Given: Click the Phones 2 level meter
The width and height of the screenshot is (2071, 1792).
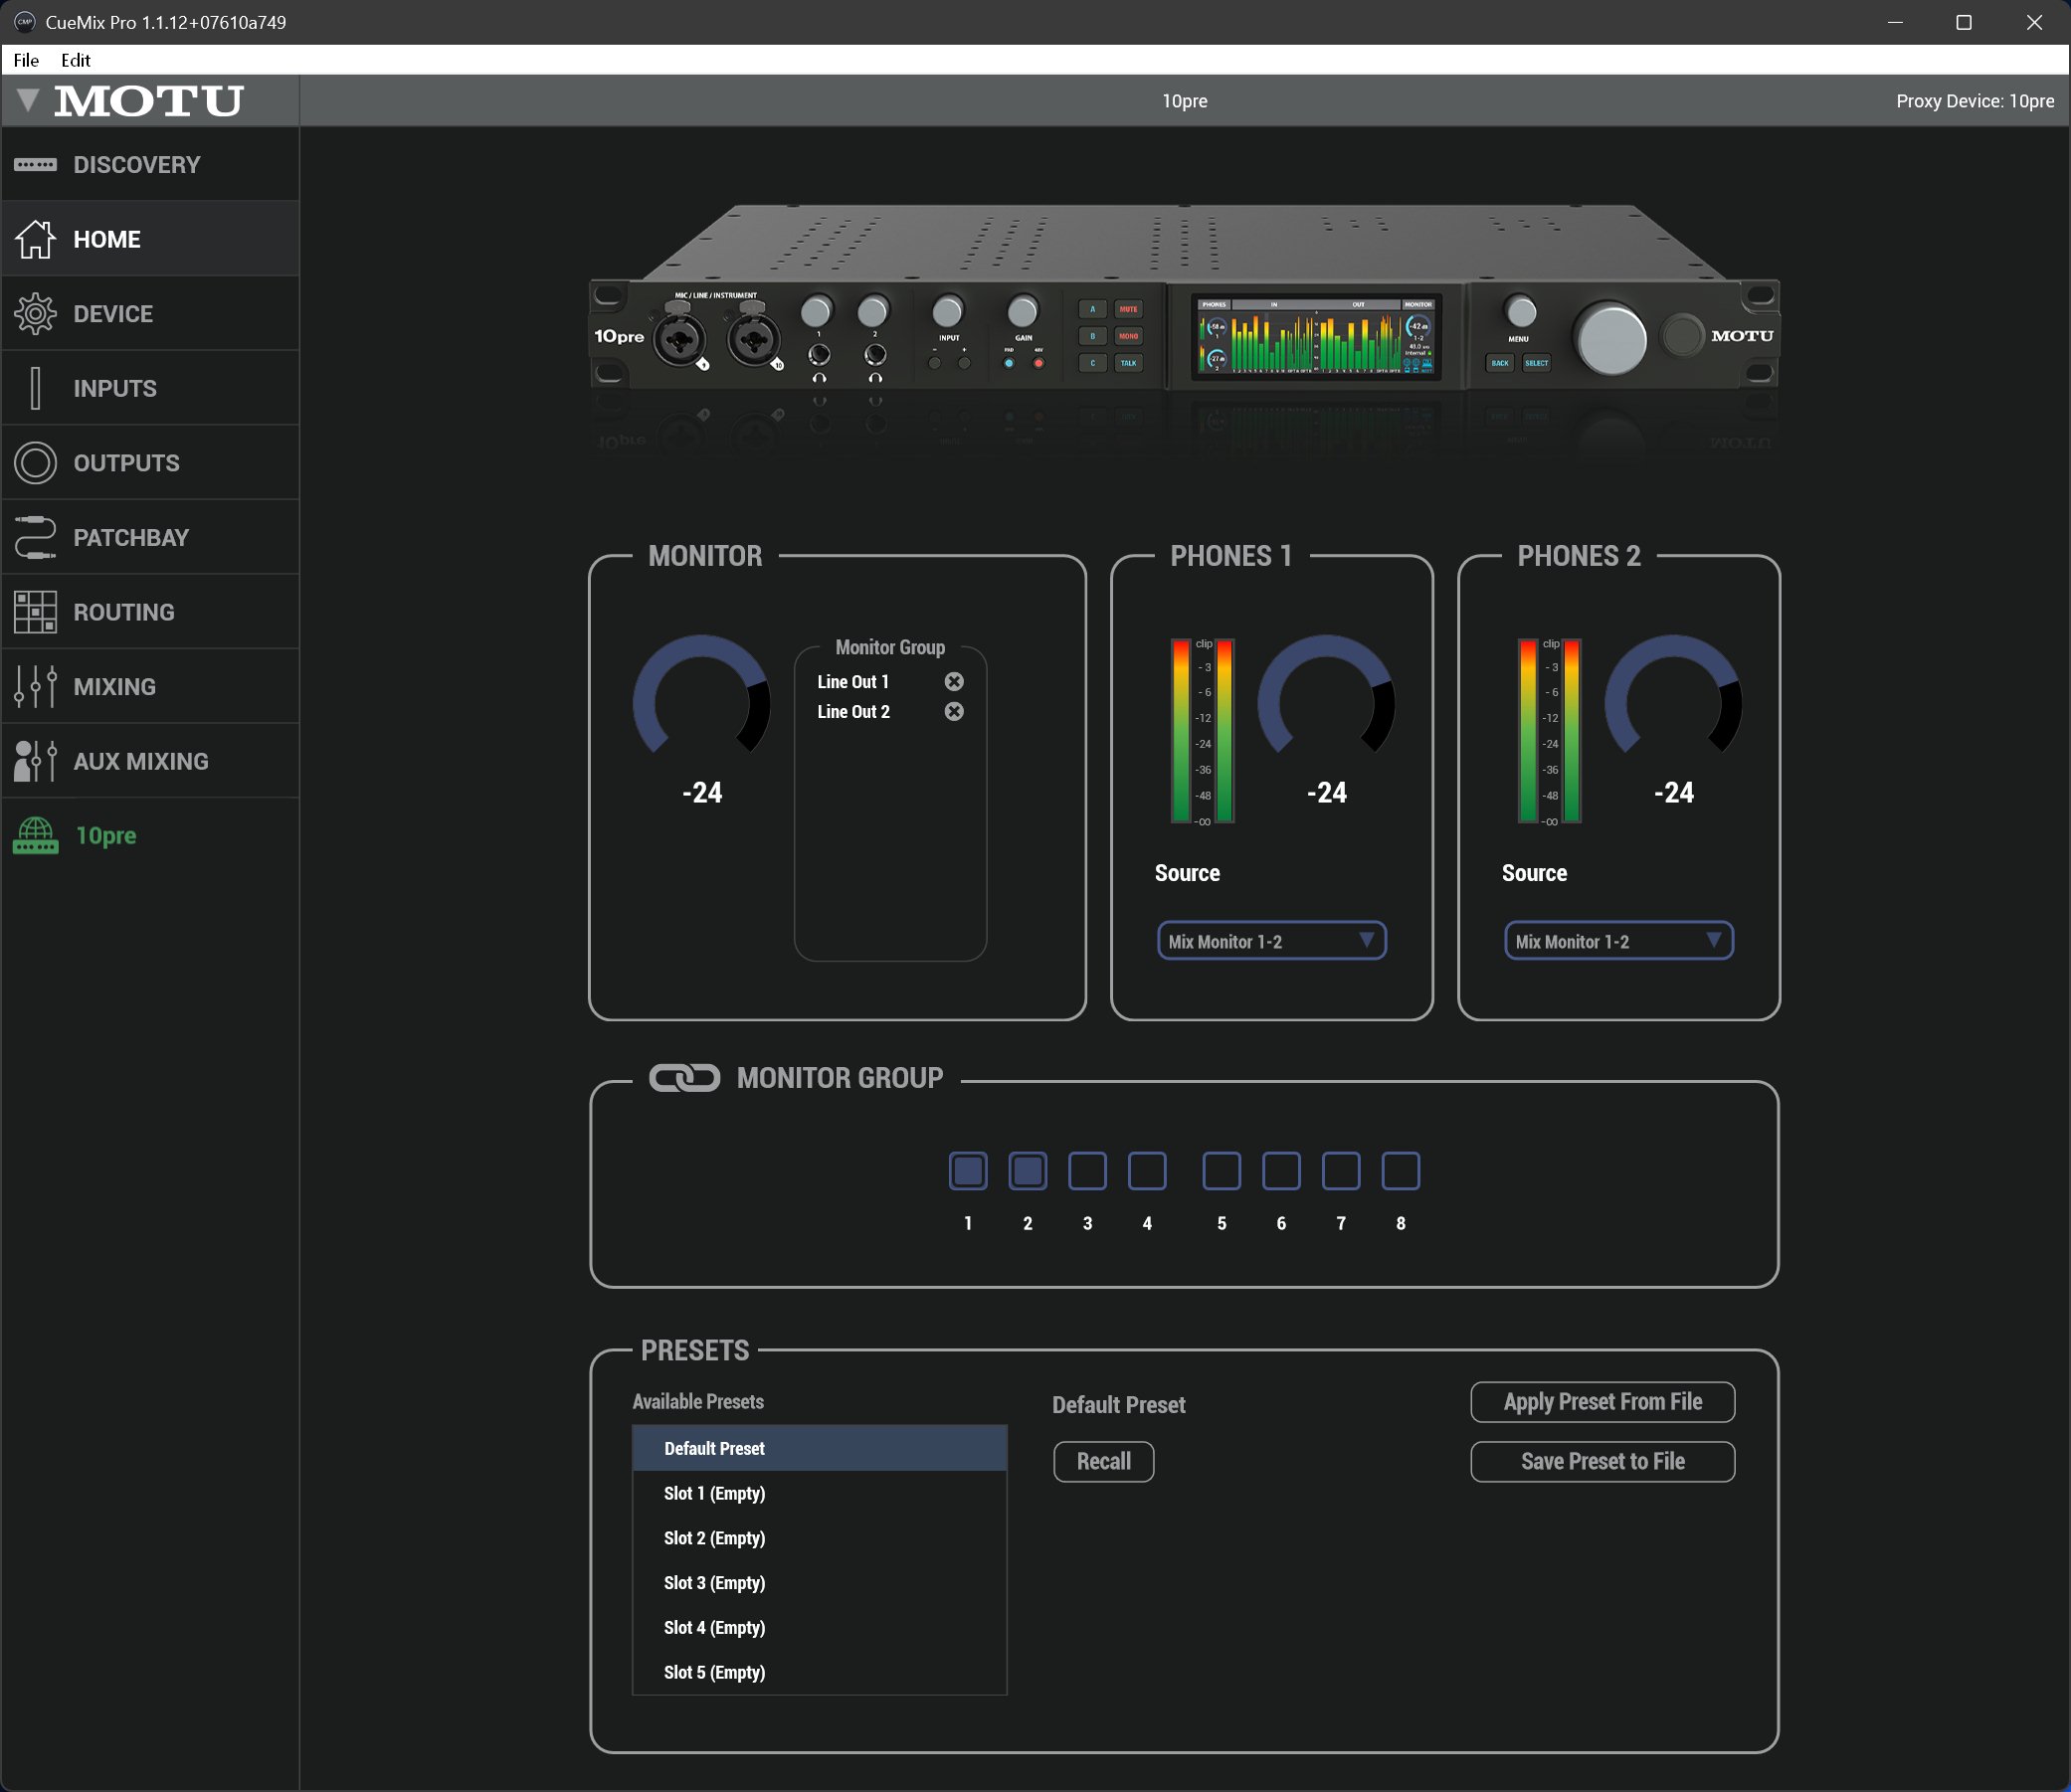Looking at the screenshot, I should click(1550, 731).
